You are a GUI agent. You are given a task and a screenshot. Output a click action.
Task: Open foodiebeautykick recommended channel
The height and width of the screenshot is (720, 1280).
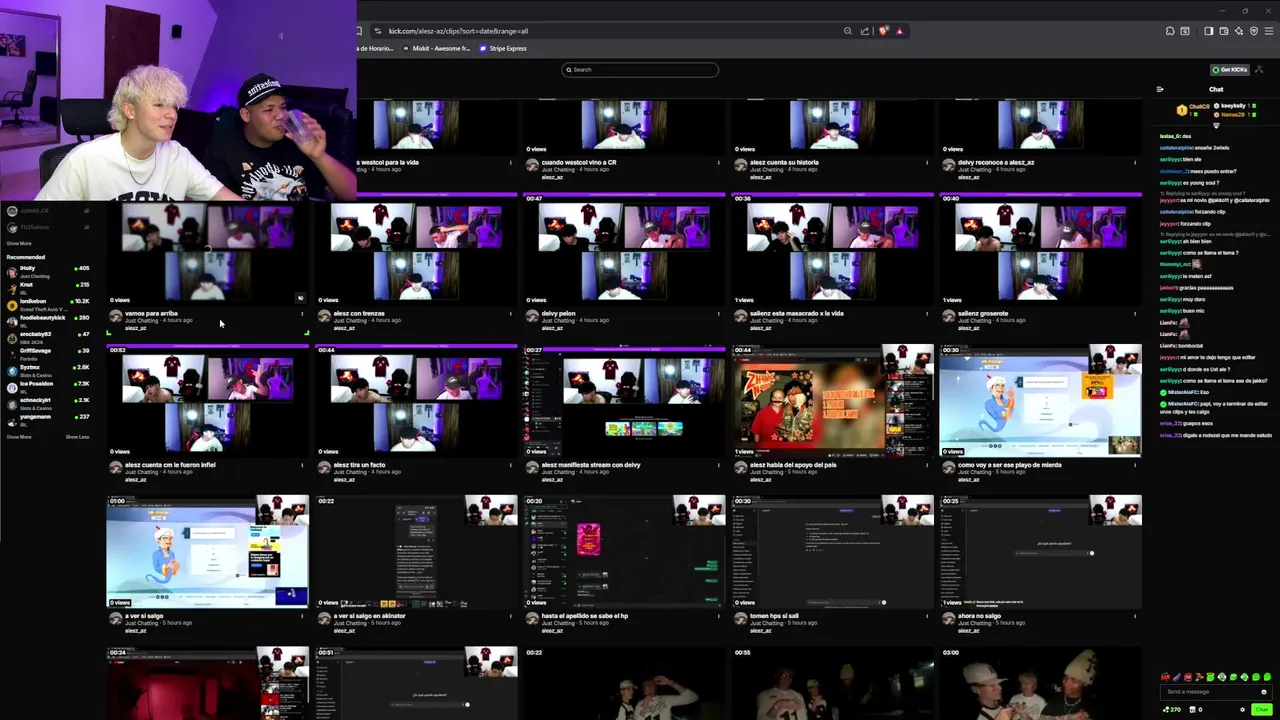pyautogui.click(x=48, y=321)
